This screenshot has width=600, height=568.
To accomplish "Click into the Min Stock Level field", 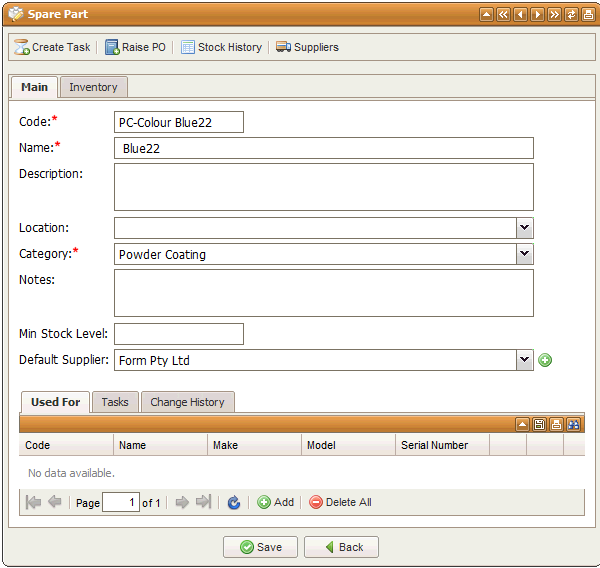I will [x=179, y=334].
